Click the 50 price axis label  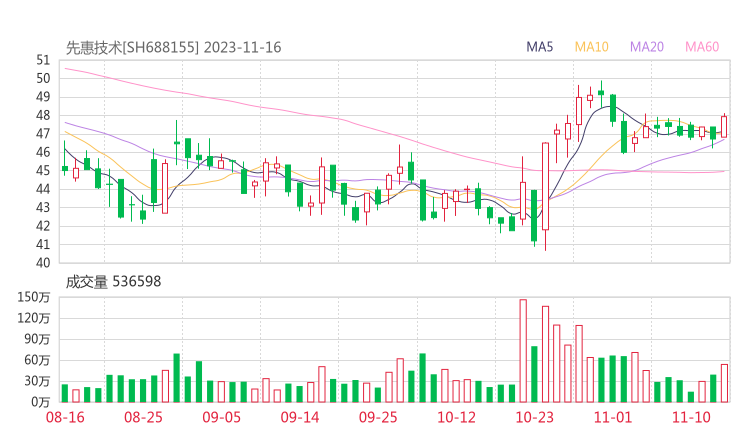pos(43,78)
